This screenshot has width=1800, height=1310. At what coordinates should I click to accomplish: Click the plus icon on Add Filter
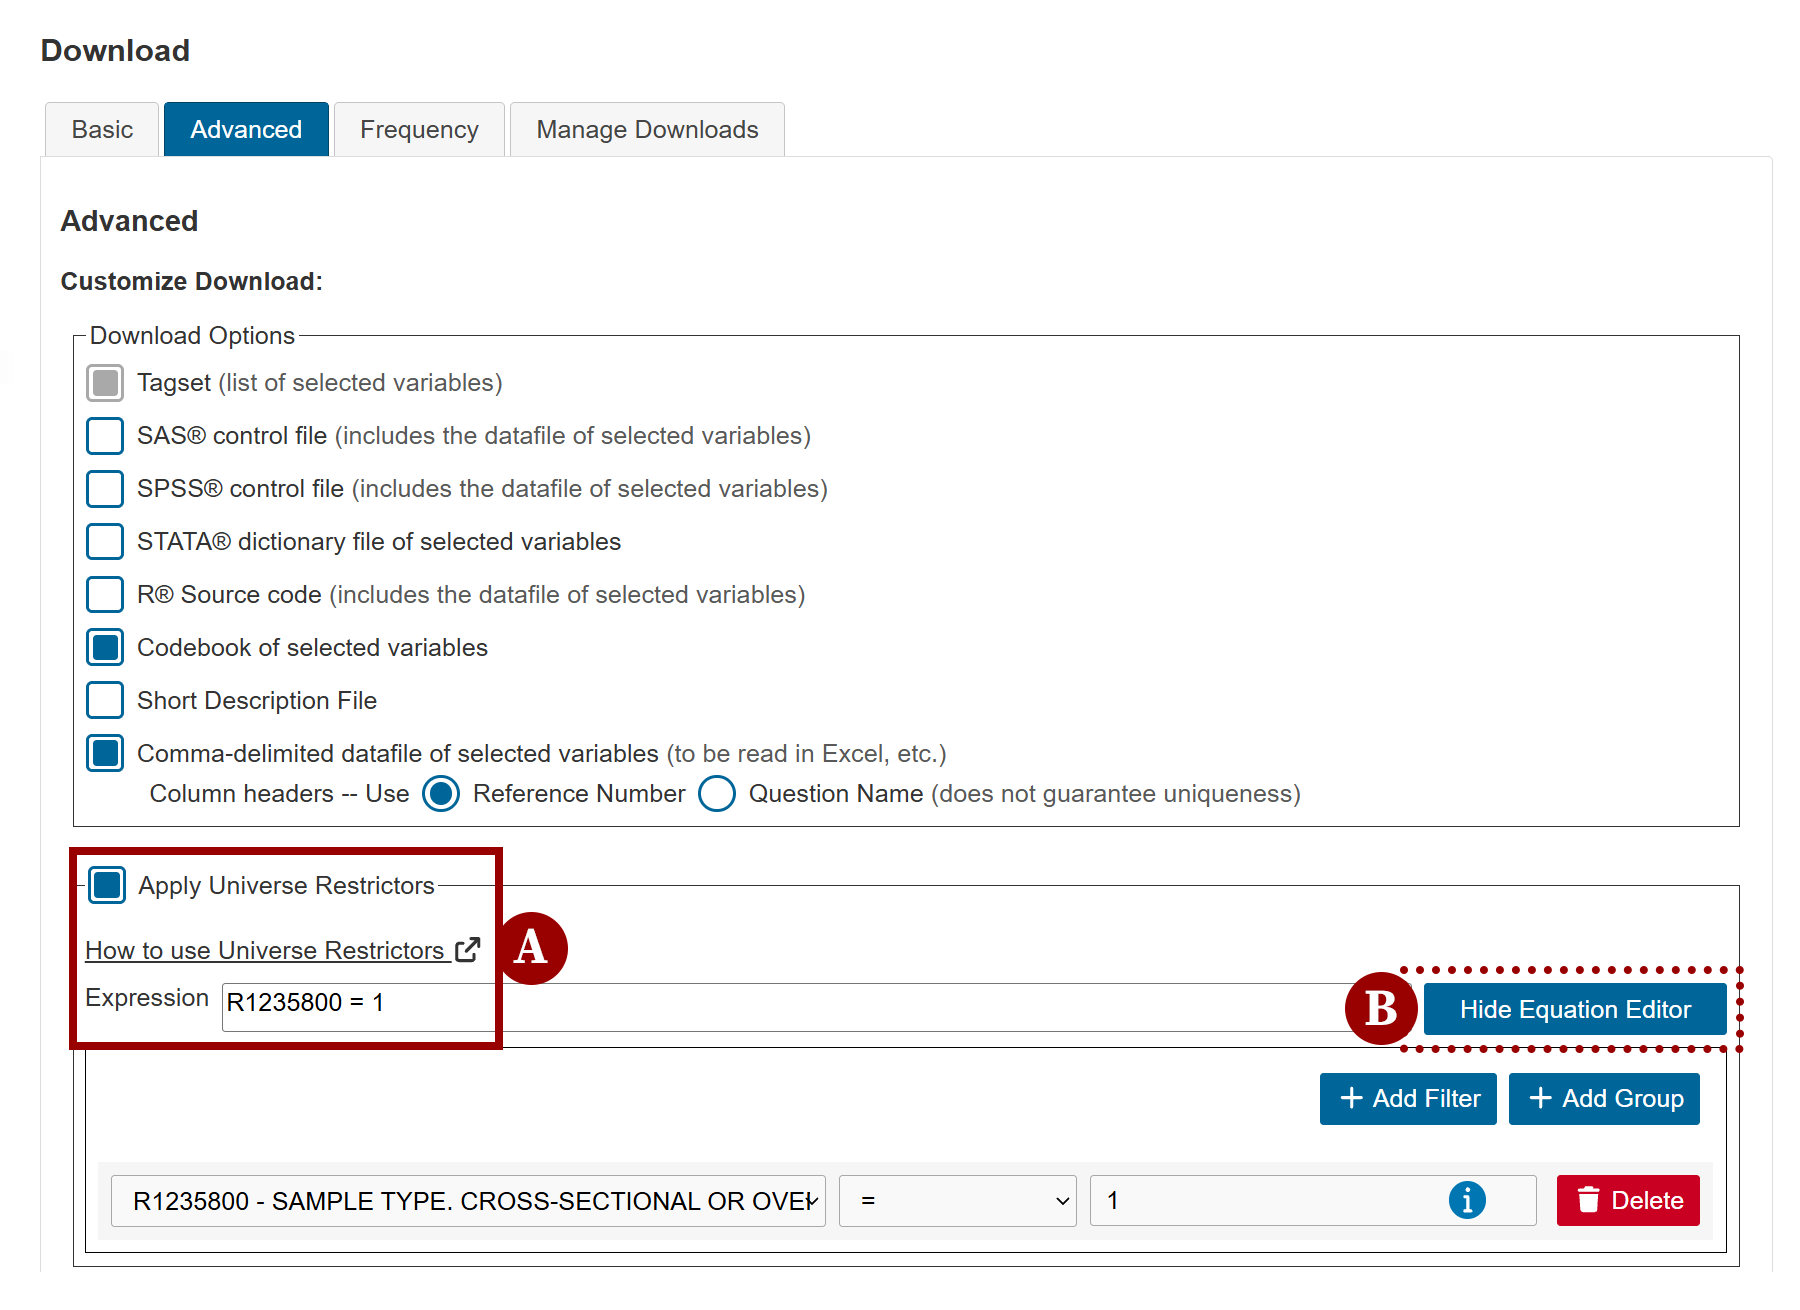[x=1352, y=1098]
